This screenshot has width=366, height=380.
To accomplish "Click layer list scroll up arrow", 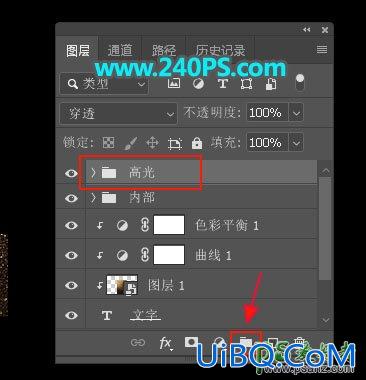I will [x=325, y=171].
